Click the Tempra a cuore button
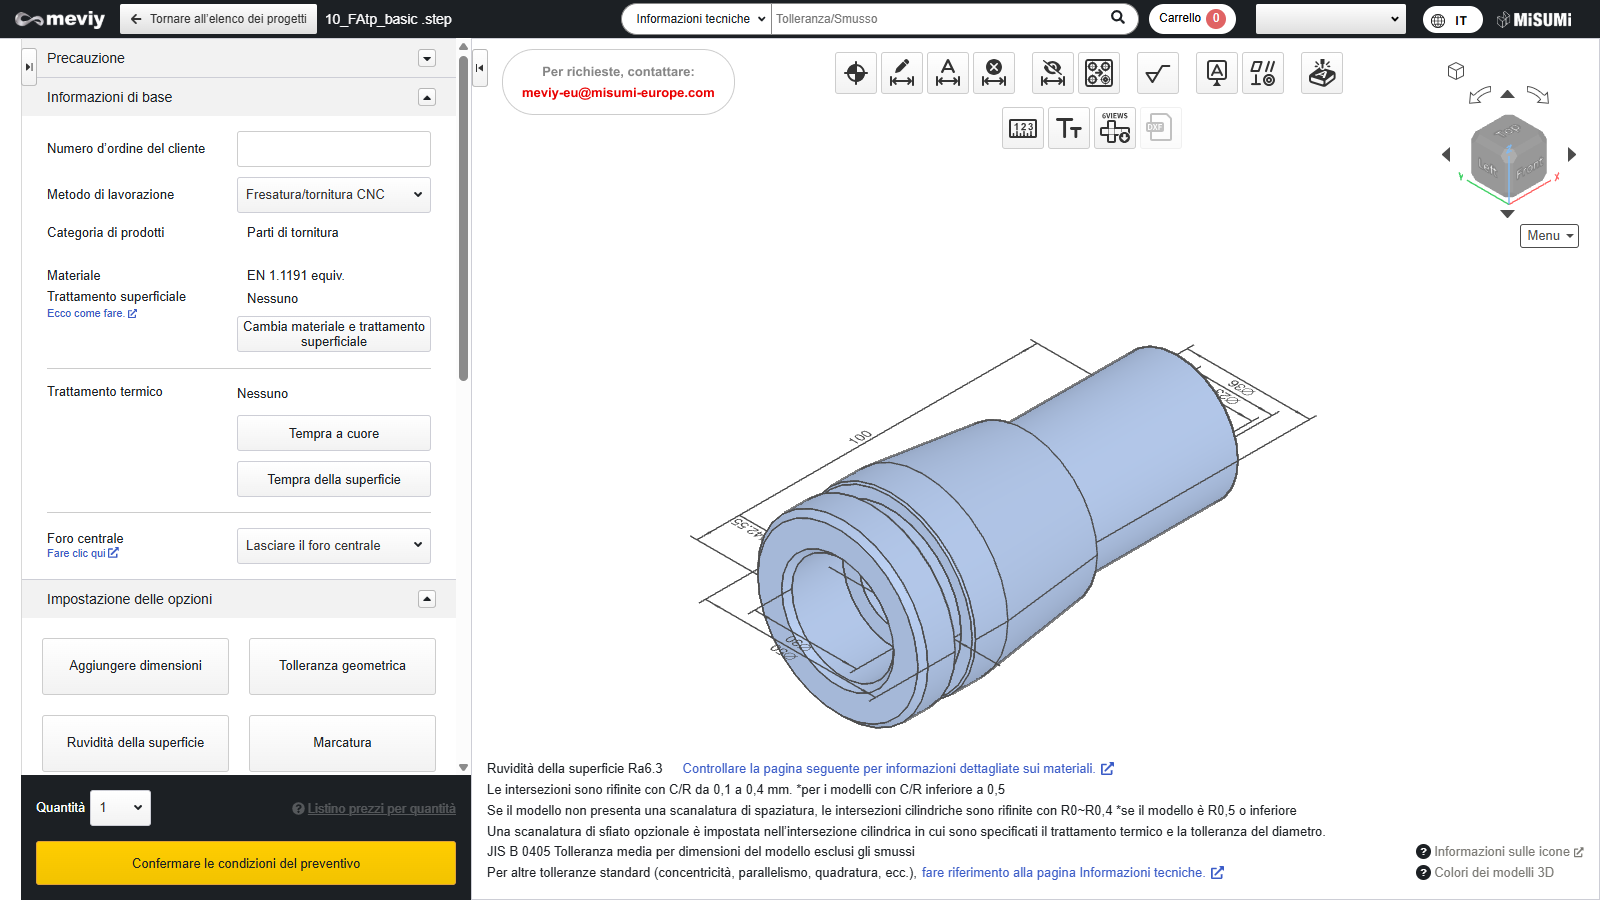The width and height of the screenshot is (1600, 900). point(333,434)
